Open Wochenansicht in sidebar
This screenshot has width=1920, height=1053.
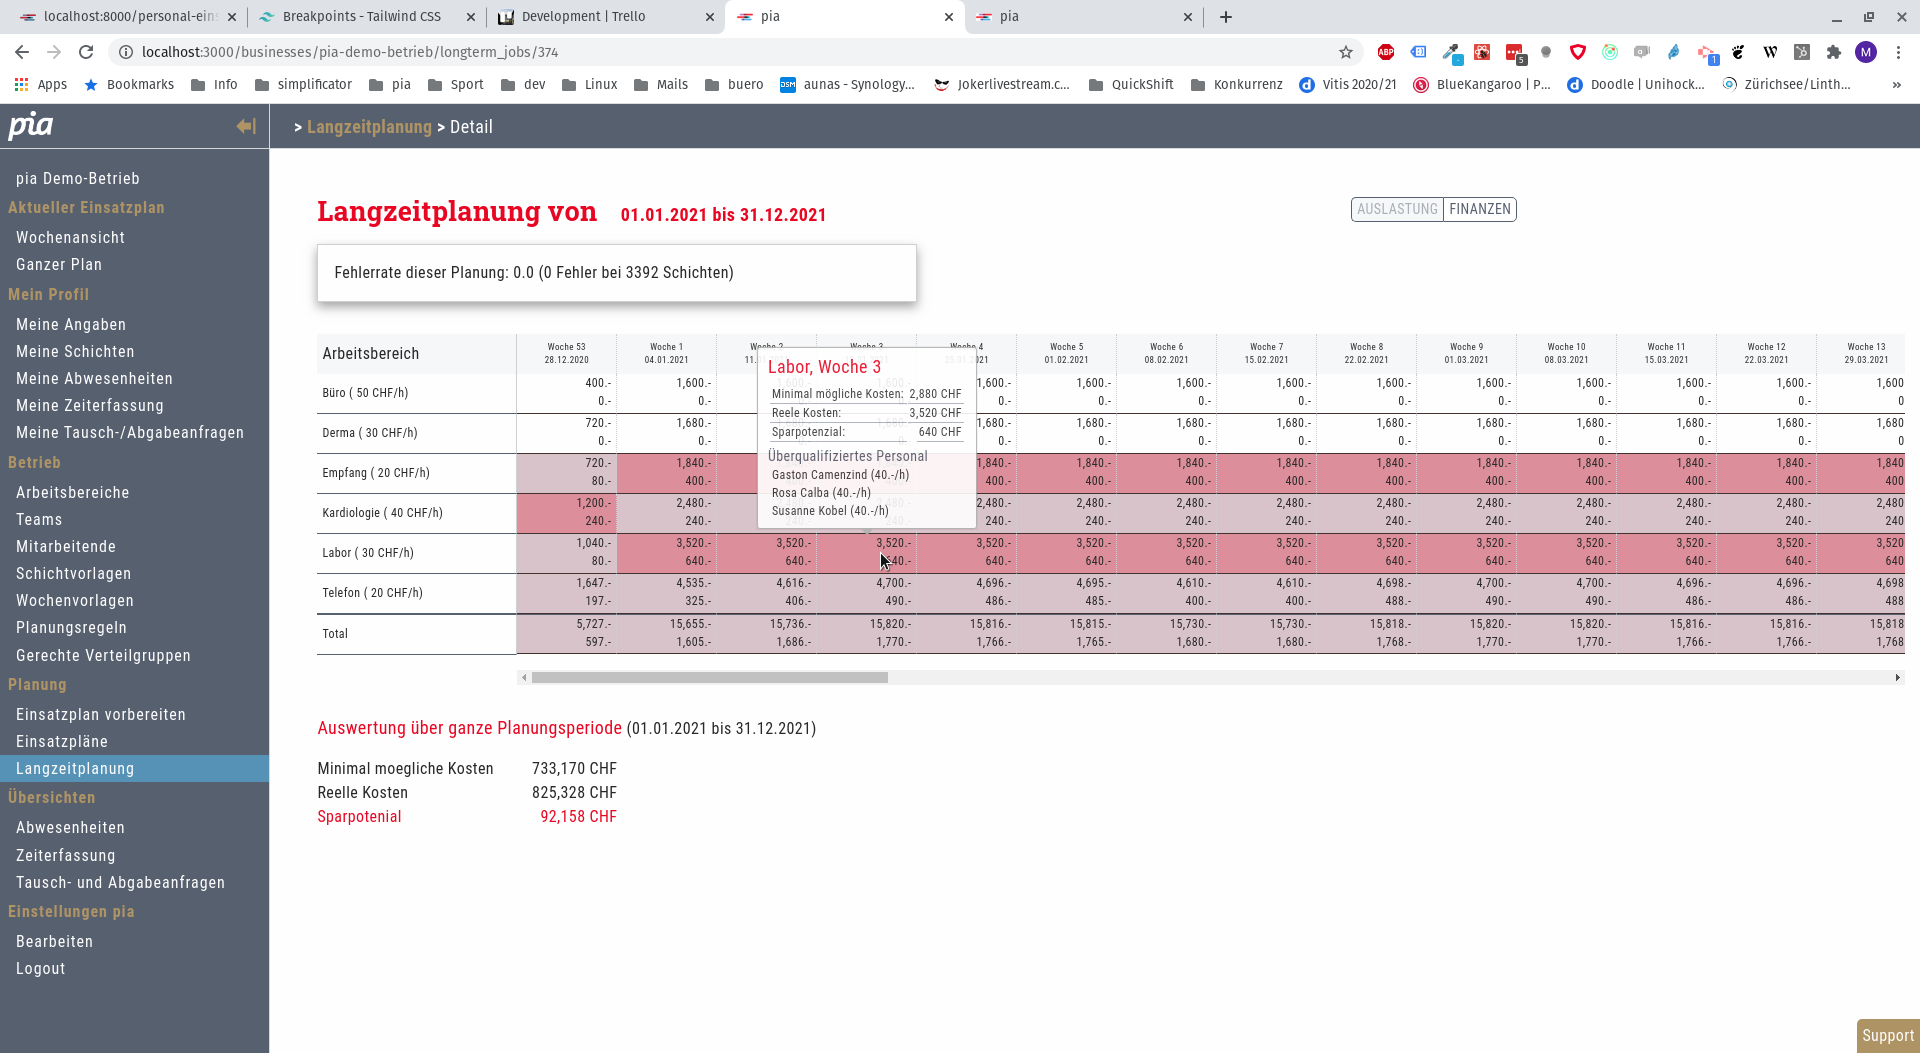tap(70, 238)
